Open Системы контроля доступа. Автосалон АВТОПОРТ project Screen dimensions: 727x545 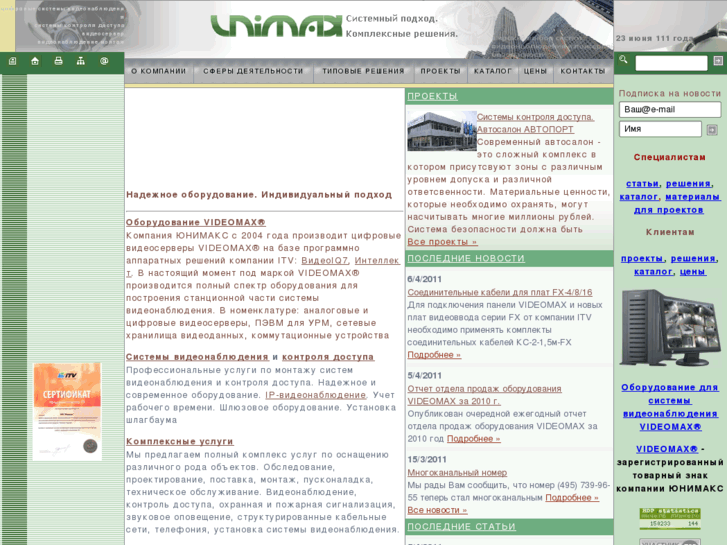535,123
